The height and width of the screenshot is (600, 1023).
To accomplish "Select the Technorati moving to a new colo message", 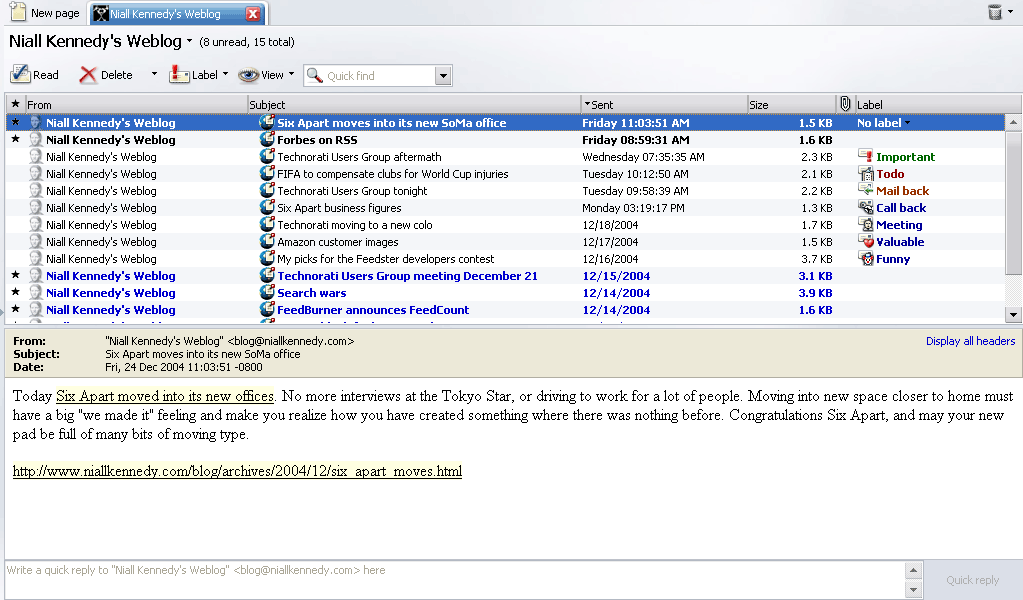I will click(x=505, y=224).
